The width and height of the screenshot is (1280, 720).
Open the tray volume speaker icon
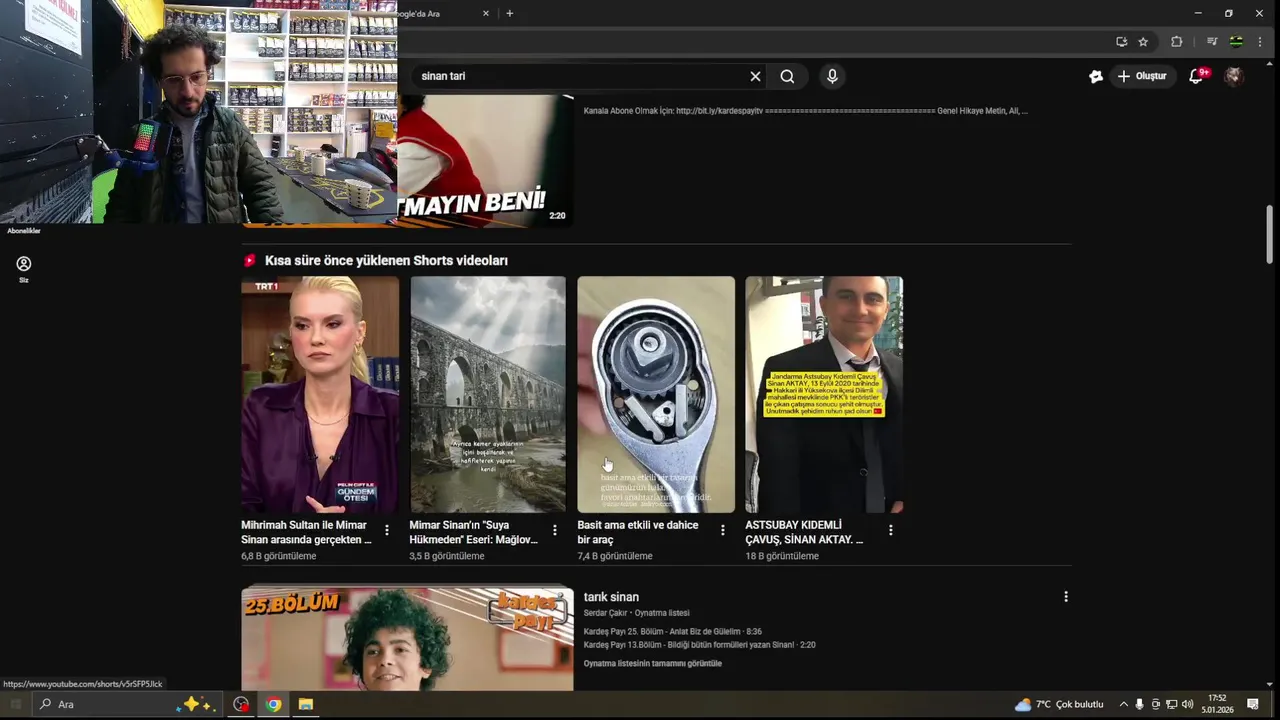(x=1187, y=704)
